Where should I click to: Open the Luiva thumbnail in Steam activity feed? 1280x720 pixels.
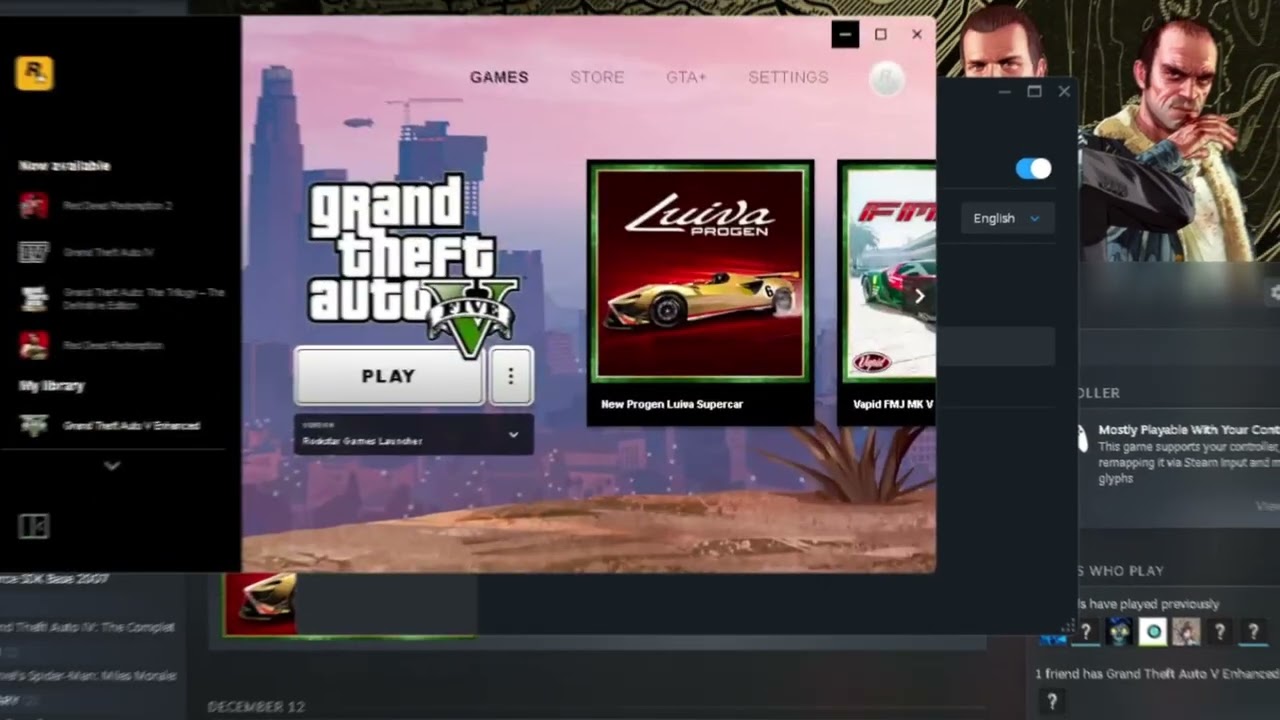pyautogui.click(x=261, y=603)
